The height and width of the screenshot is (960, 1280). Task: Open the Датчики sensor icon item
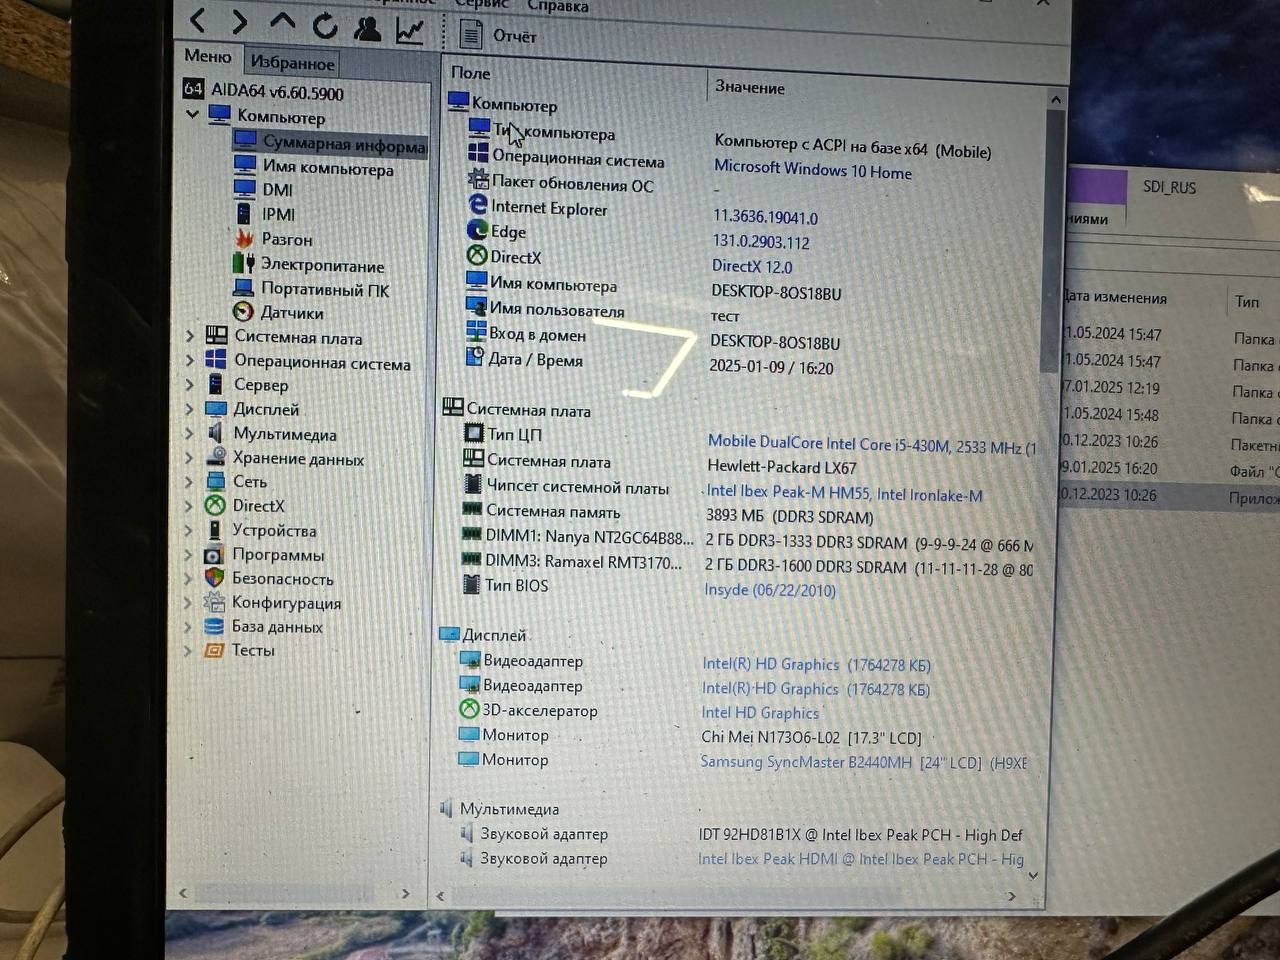point(243,312)
